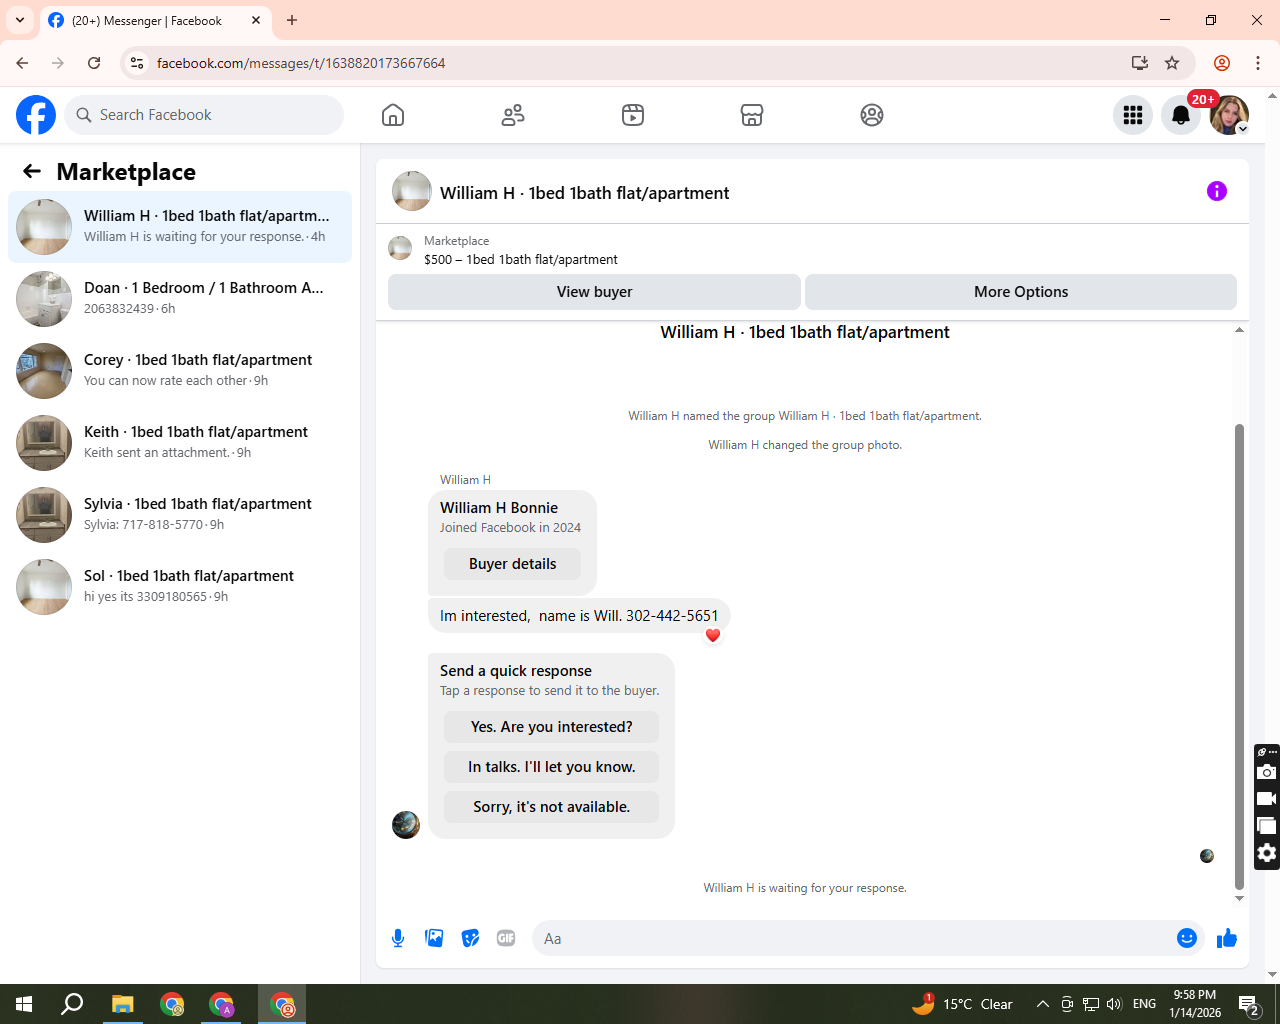Click the chat scroll up arrow
The image size is (1280, 1024).
point(1239,329)
